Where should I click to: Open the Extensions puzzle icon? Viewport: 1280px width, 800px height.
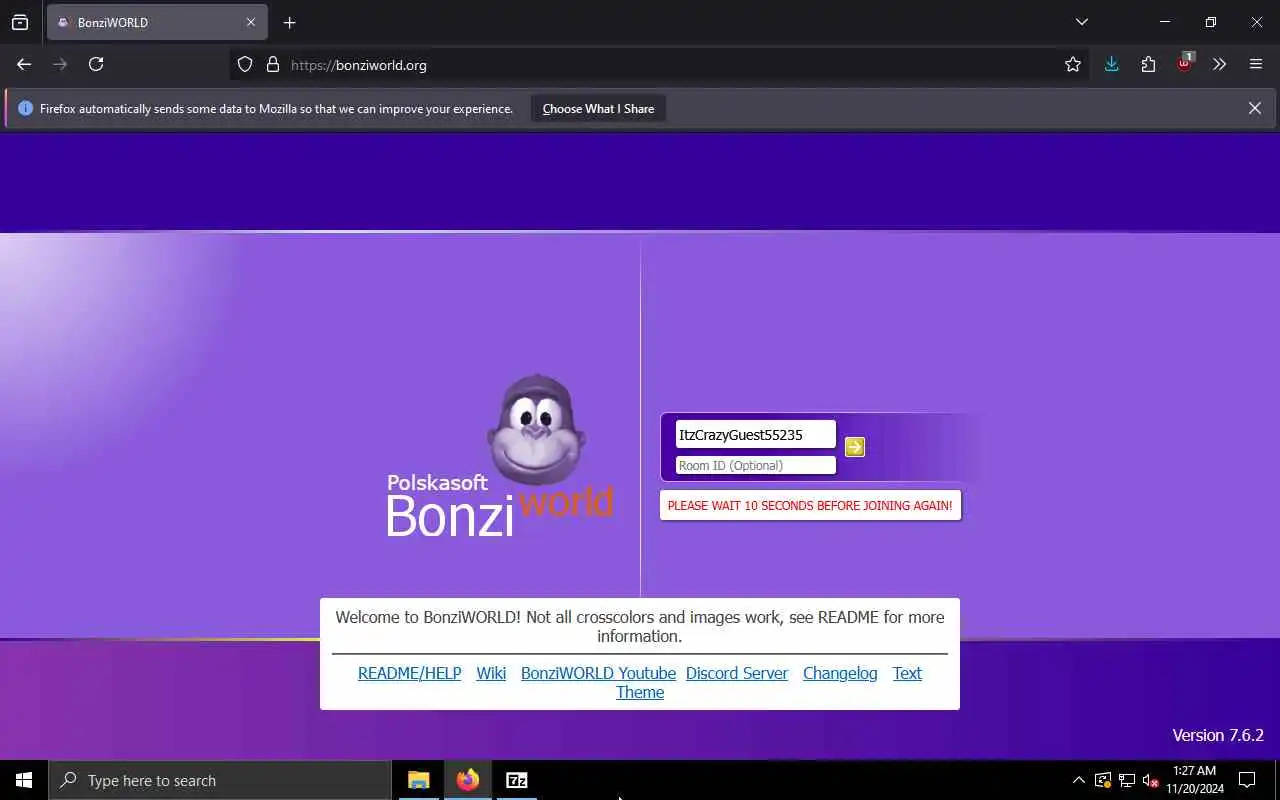pos(1148,64)
